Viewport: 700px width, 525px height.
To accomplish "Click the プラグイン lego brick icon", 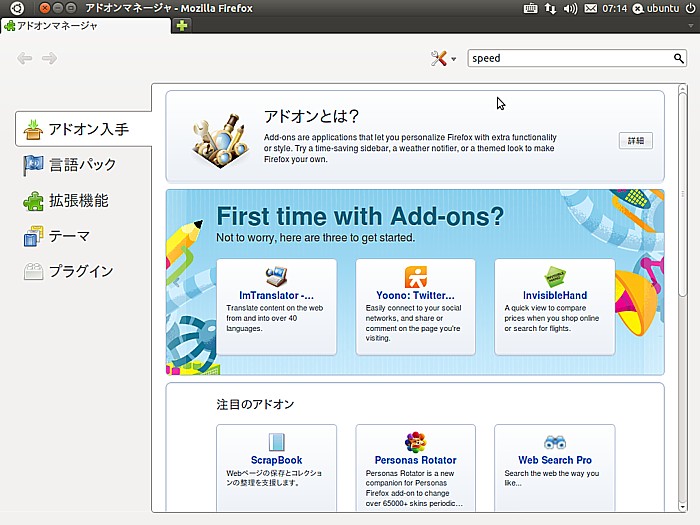I will 33,271.
